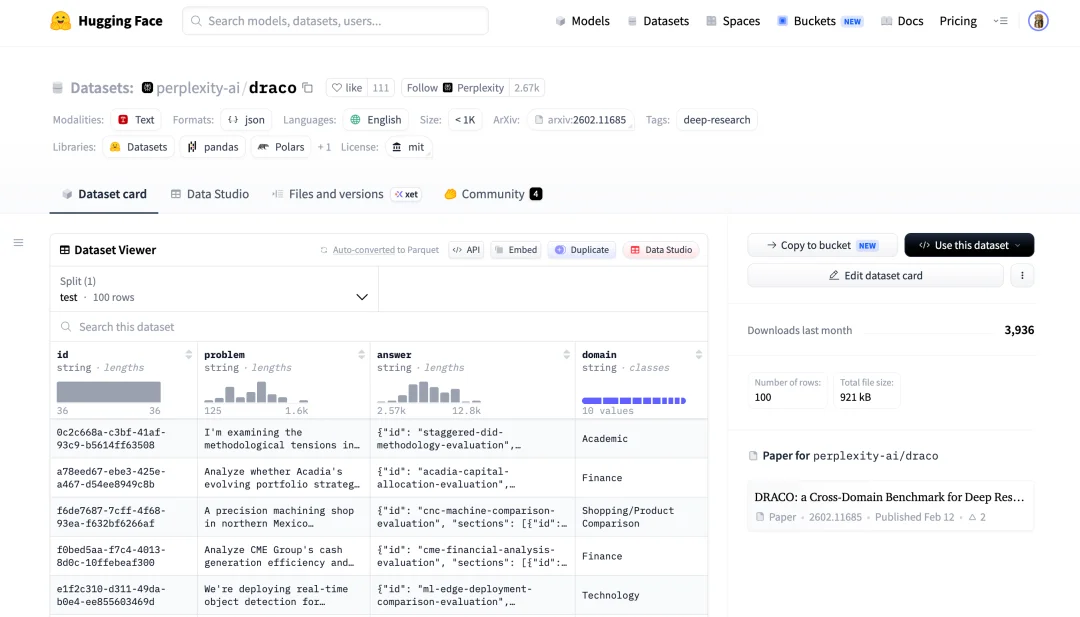This screenshot has height=617, width=1080.
Task: Open Data Studio from viewer header
Action: click(x=661, y=250)
